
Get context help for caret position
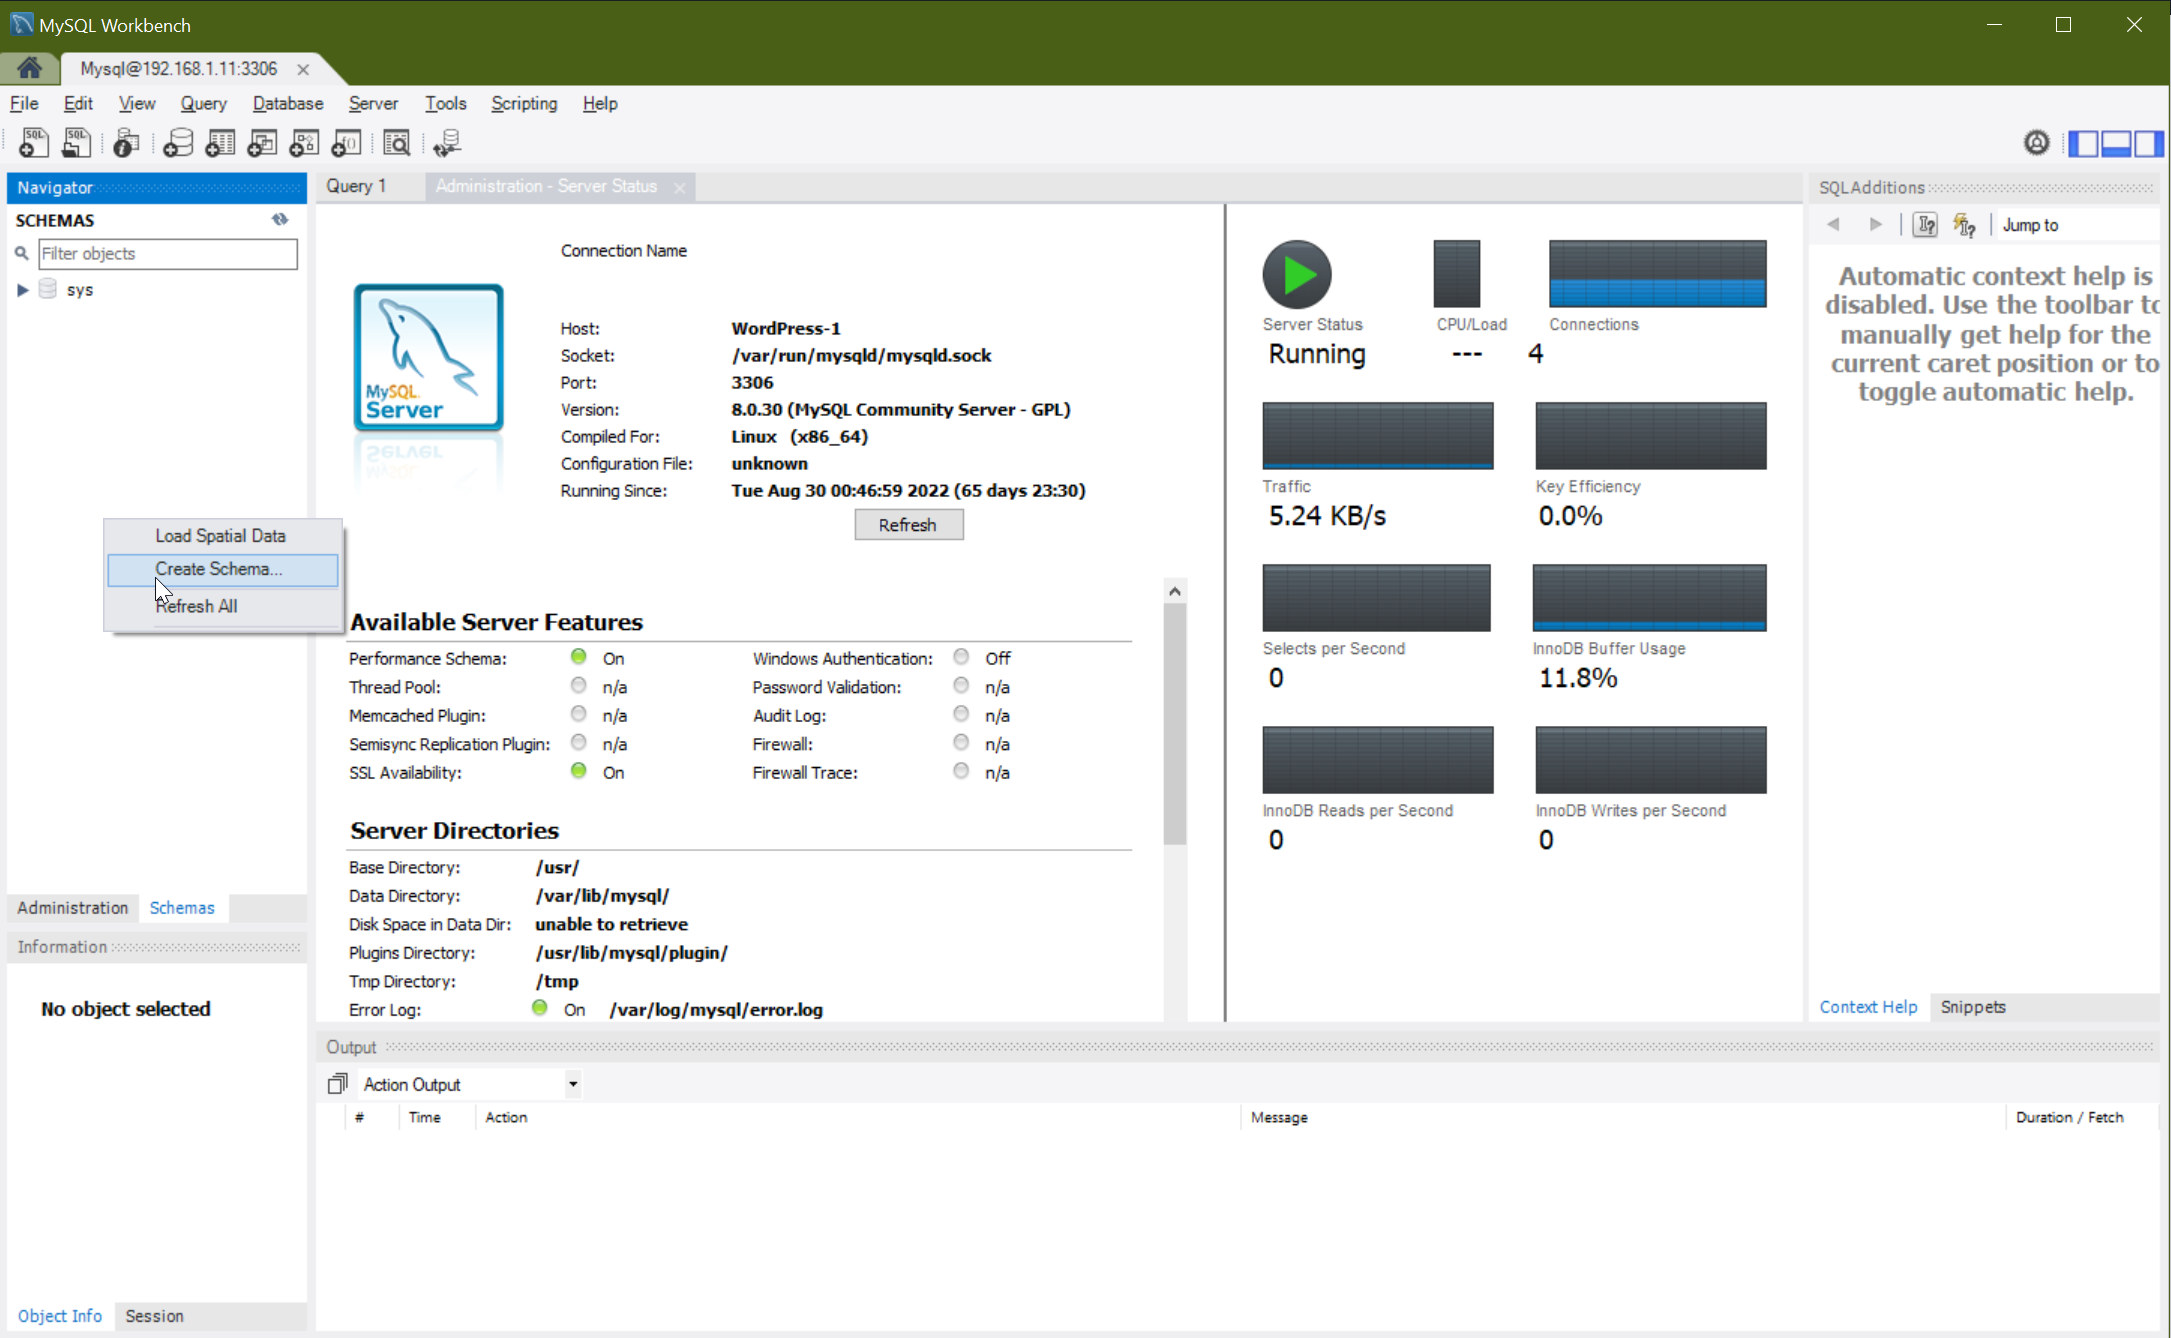1925,225
